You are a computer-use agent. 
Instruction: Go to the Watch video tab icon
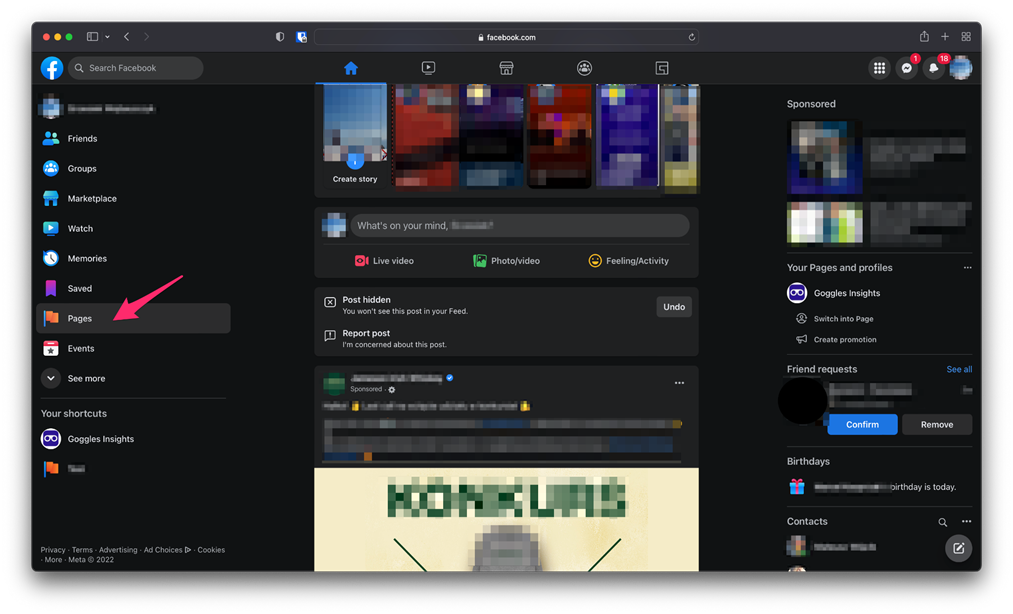pos(428,68)
